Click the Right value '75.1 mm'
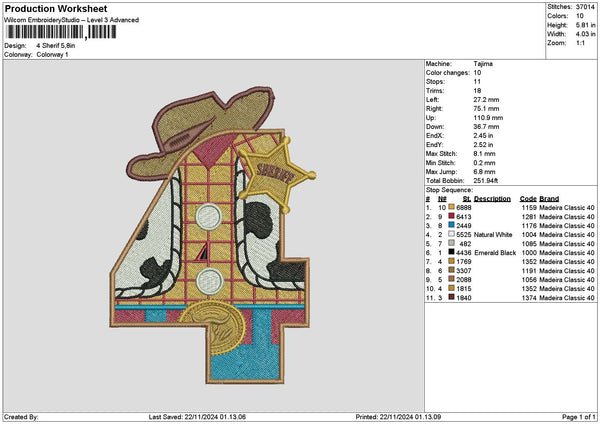Image resolution: width=600 pixels, height=424 pixels. pos(486,109)
